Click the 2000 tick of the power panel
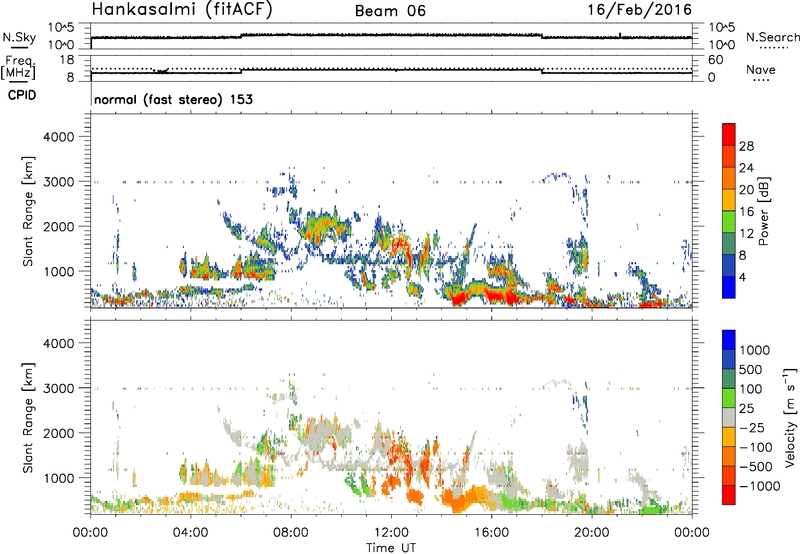800x554 pixels. [x=58, y=226]
